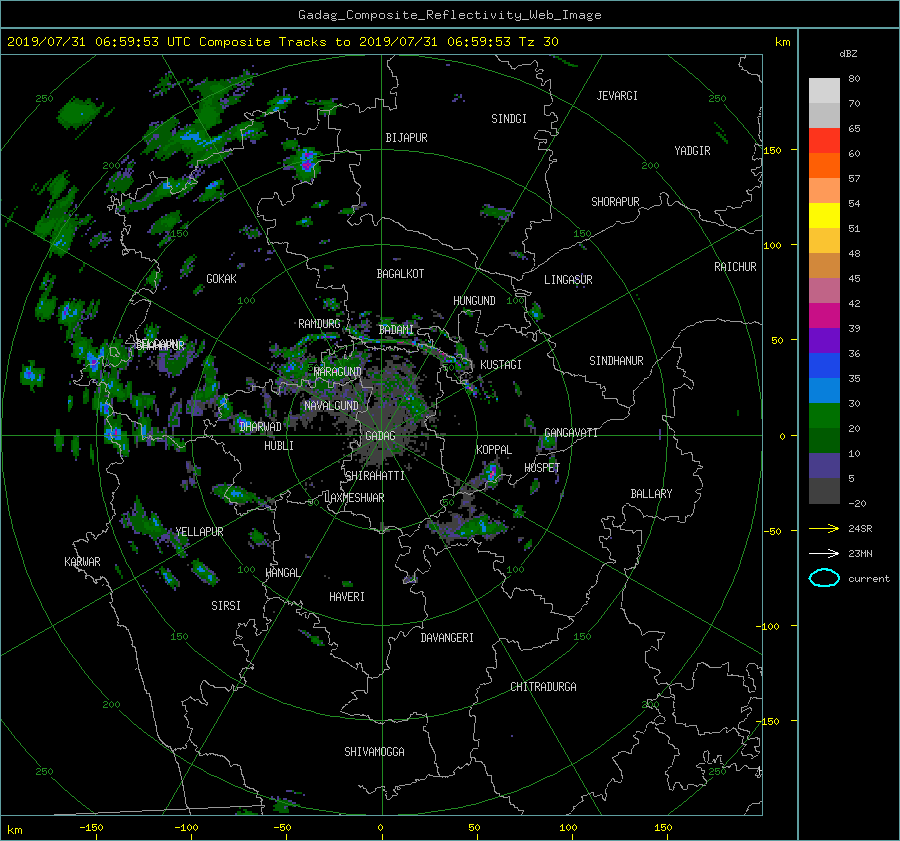Select the yellow 51-54 dBZ legend swatch
900x841 pixels.
(x=824, y=216)
